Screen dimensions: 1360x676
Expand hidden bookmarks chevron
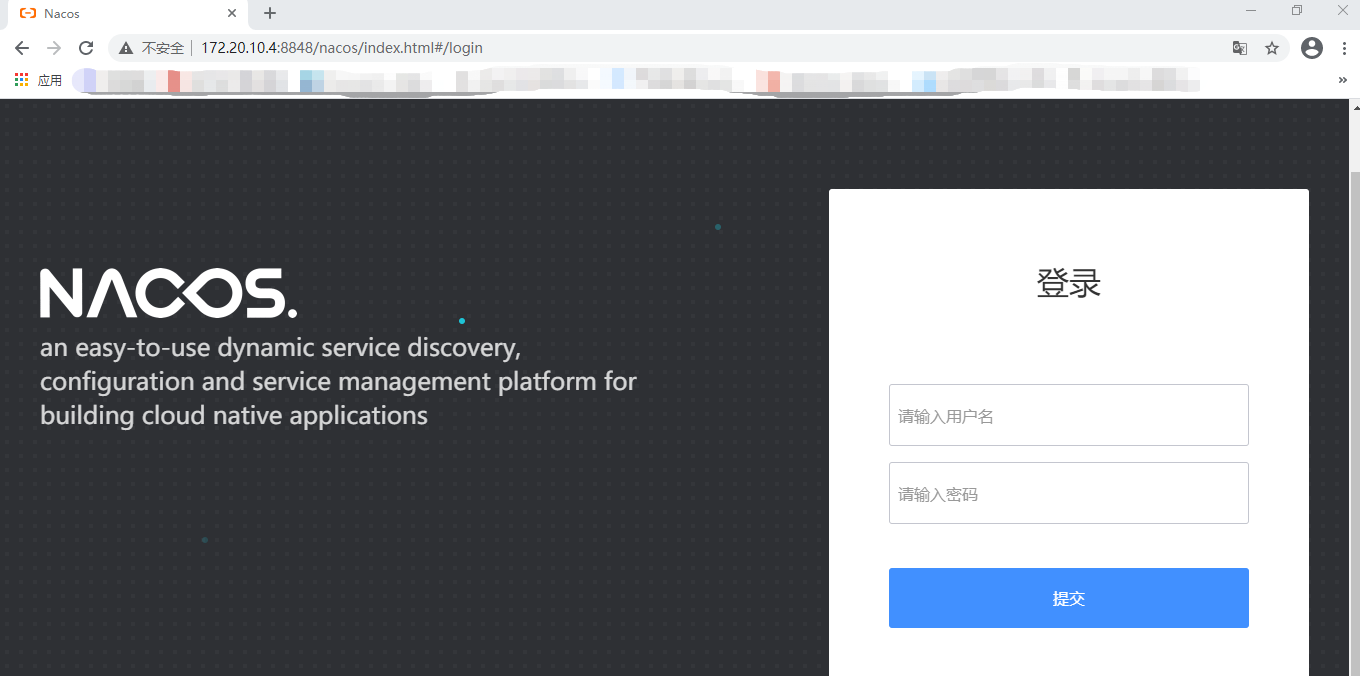1343,80
